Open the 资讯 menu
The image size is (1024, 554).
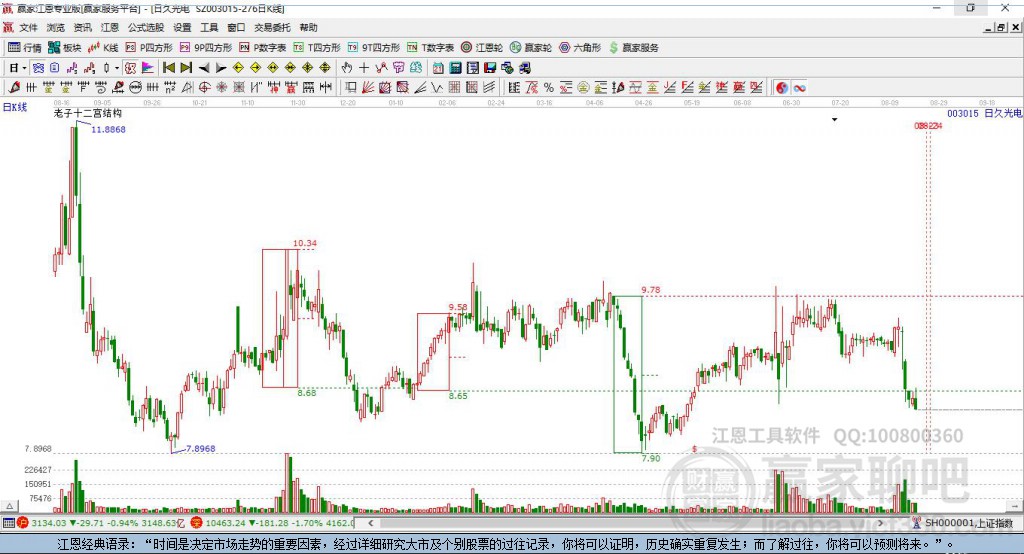click(82, 27)
